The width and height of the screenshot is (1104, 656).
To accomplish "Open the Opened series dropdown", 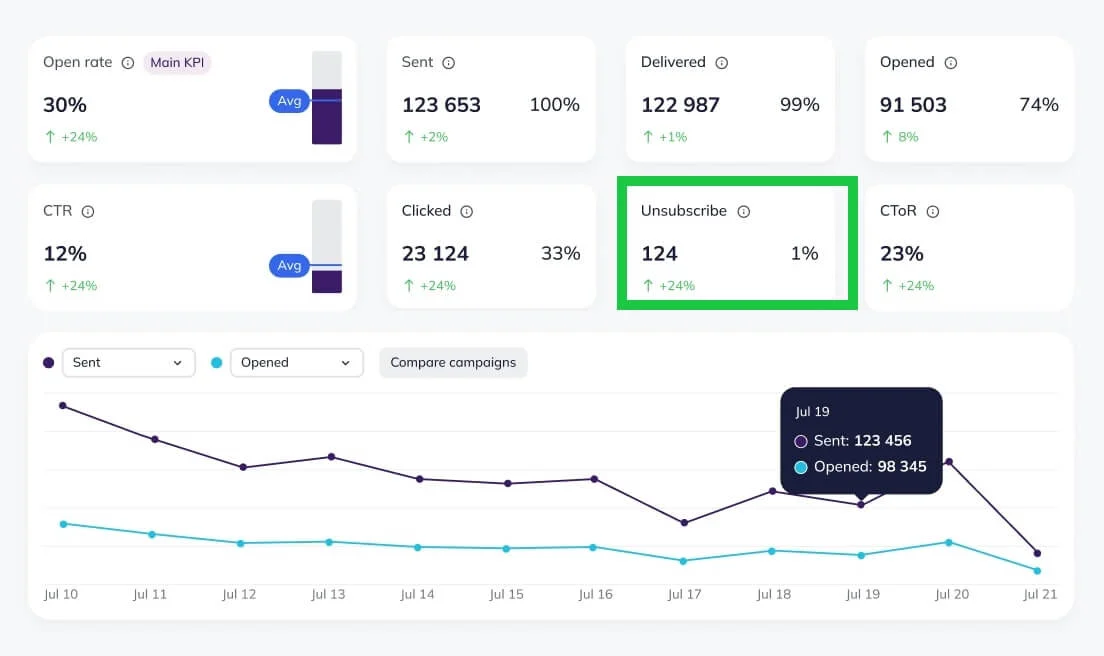I will (297, 362).
